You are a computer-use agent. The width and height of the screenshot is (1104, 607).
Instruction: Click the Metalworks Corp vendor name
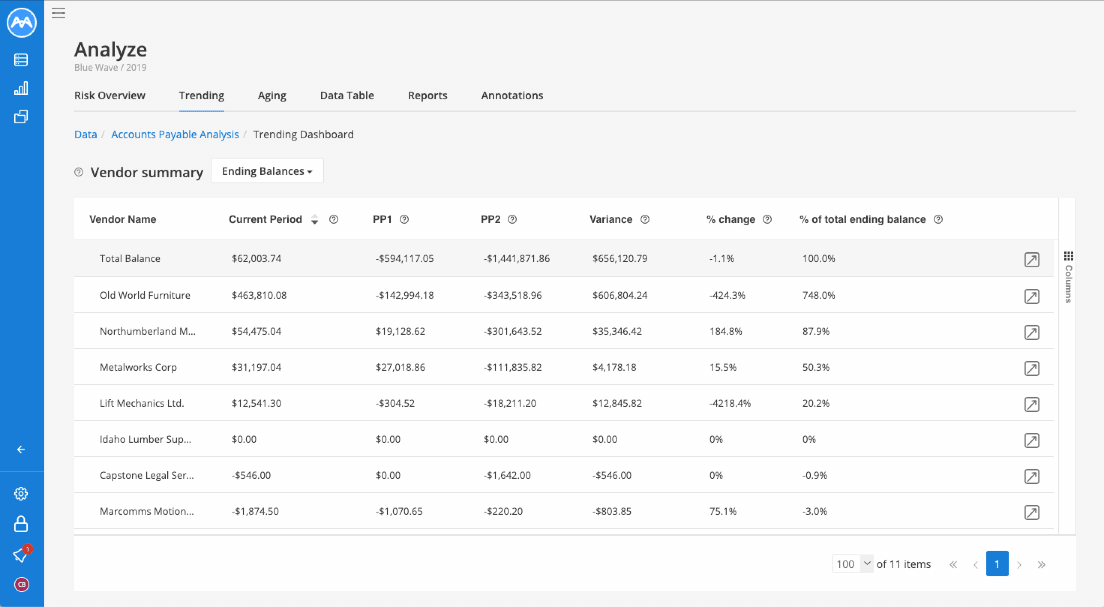point(138,368)
